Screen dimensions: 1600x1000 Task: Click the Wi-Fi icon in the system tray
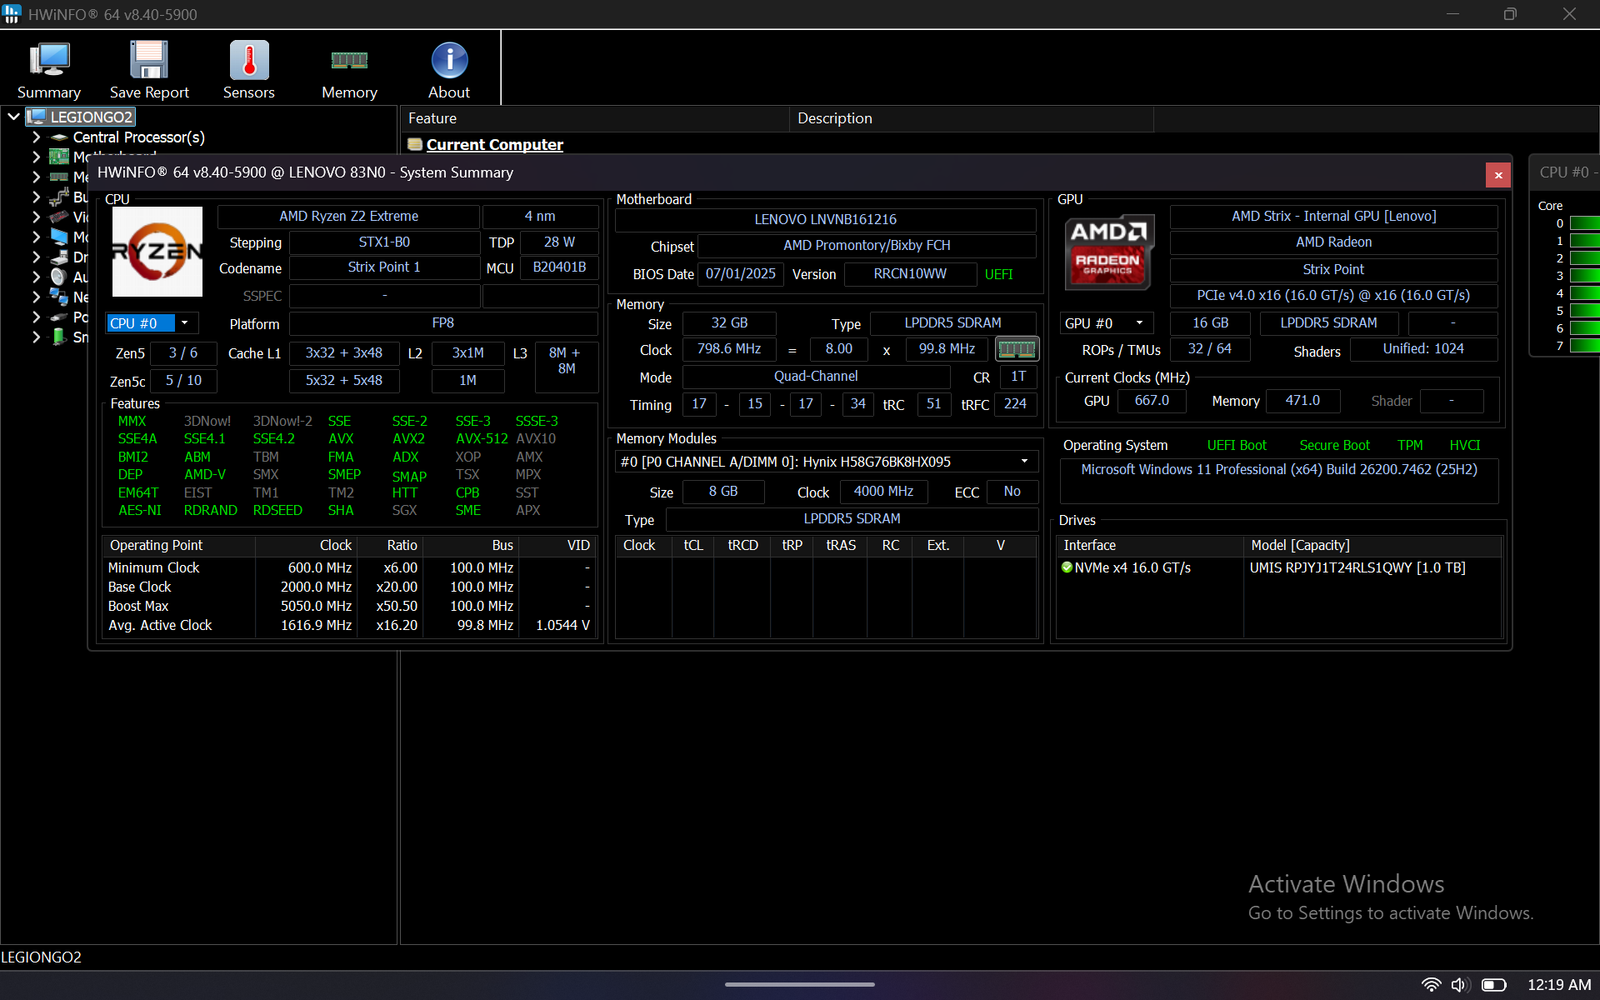1431,985
